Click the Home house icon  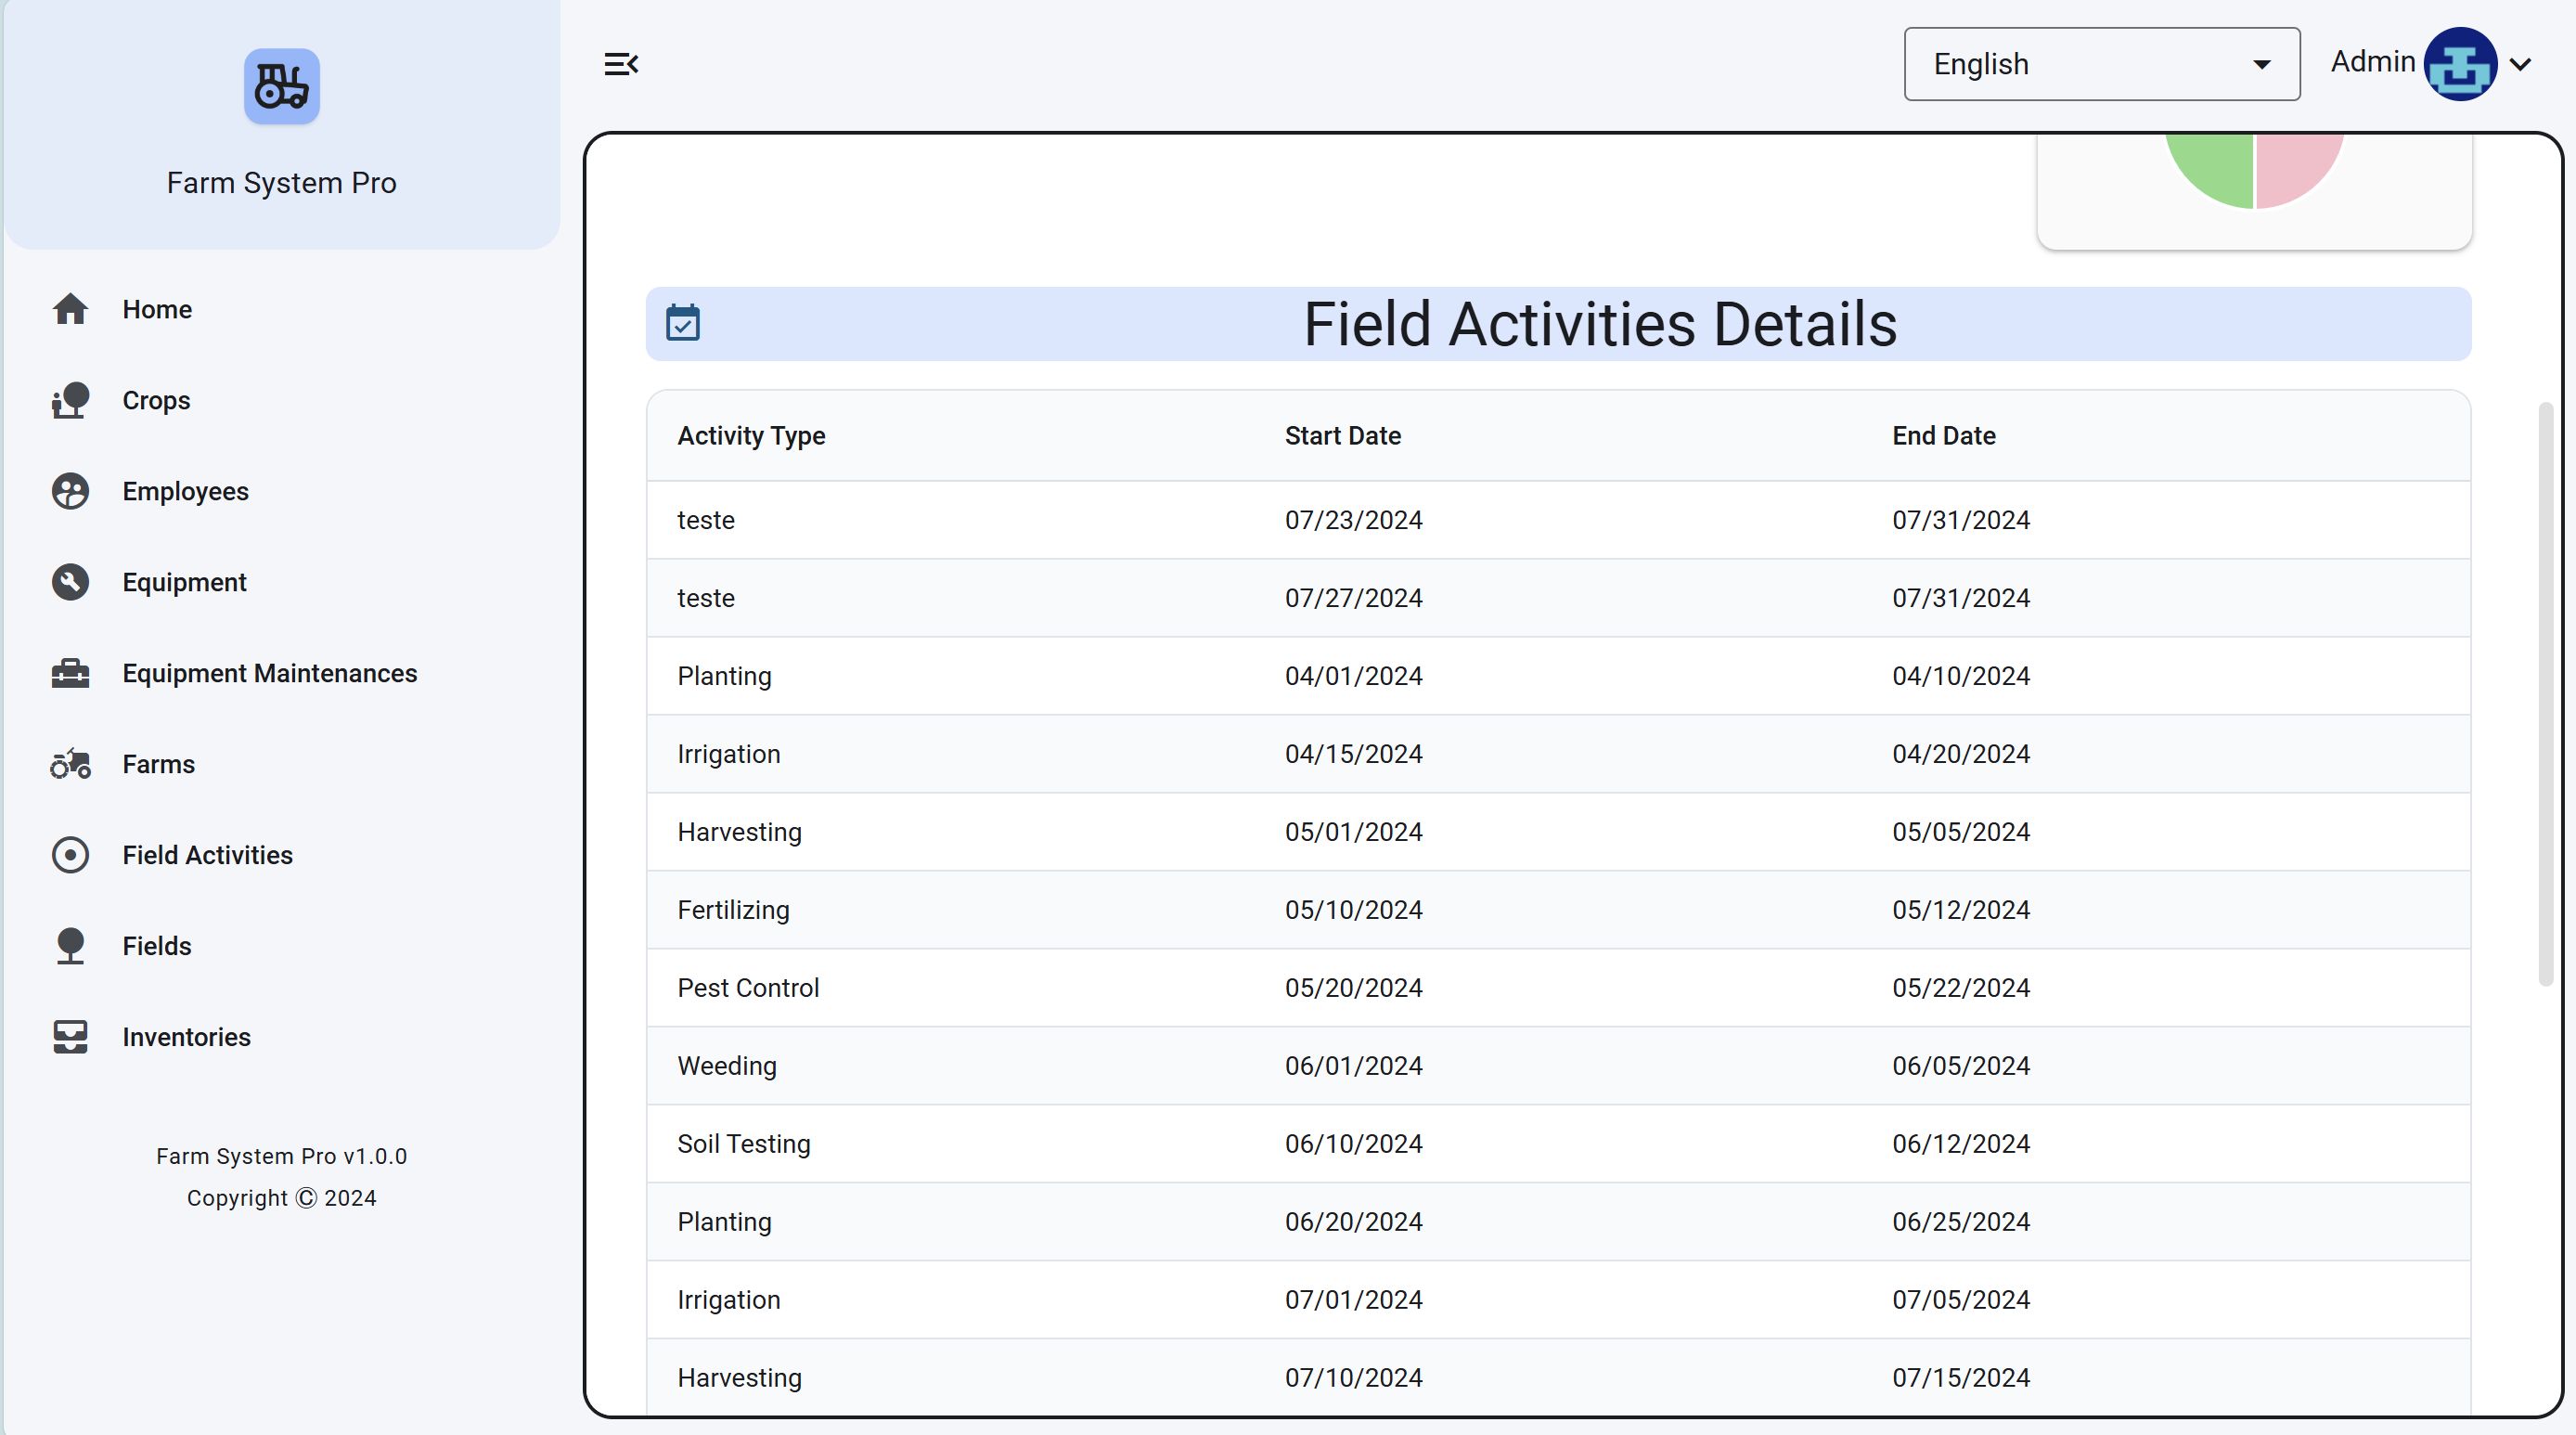click(70, 309)
